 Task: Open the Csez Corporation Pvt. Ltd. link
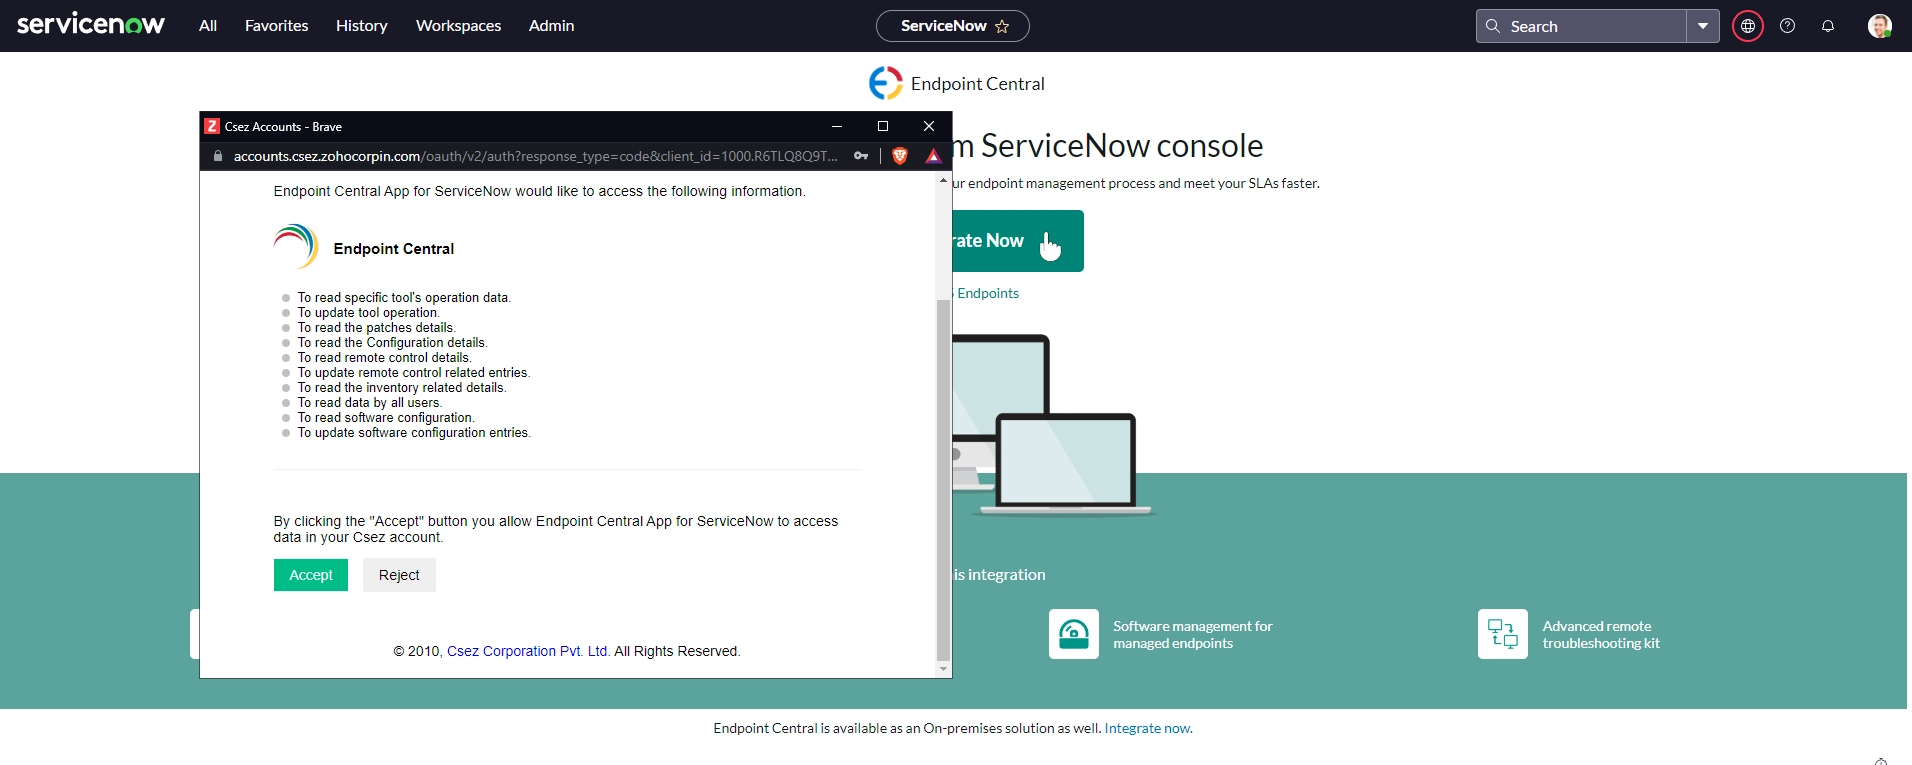pos(528,651)
